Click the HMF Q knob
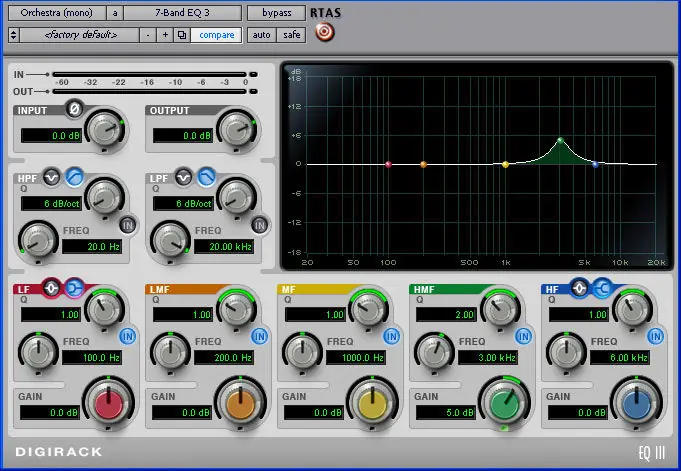Viewport: 681px width, 471px height. point(500,308)
